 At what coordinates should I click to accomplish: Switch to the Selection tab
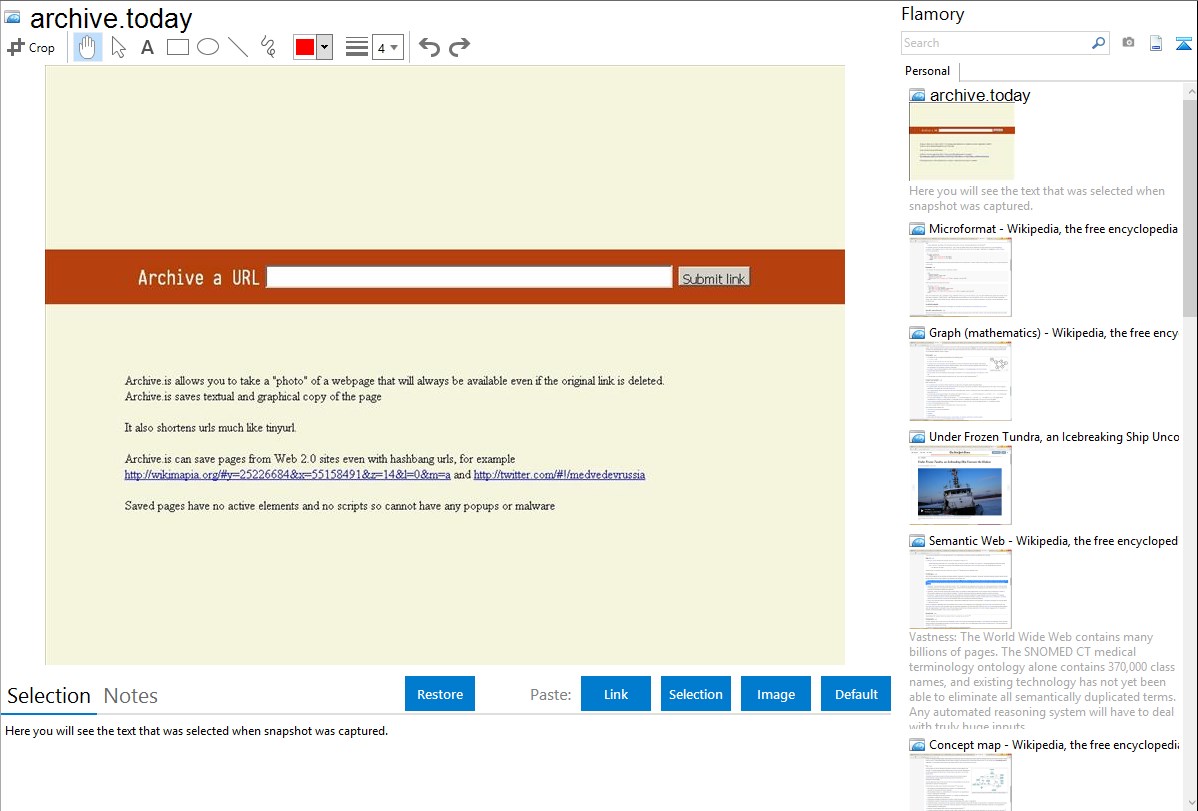49,696
